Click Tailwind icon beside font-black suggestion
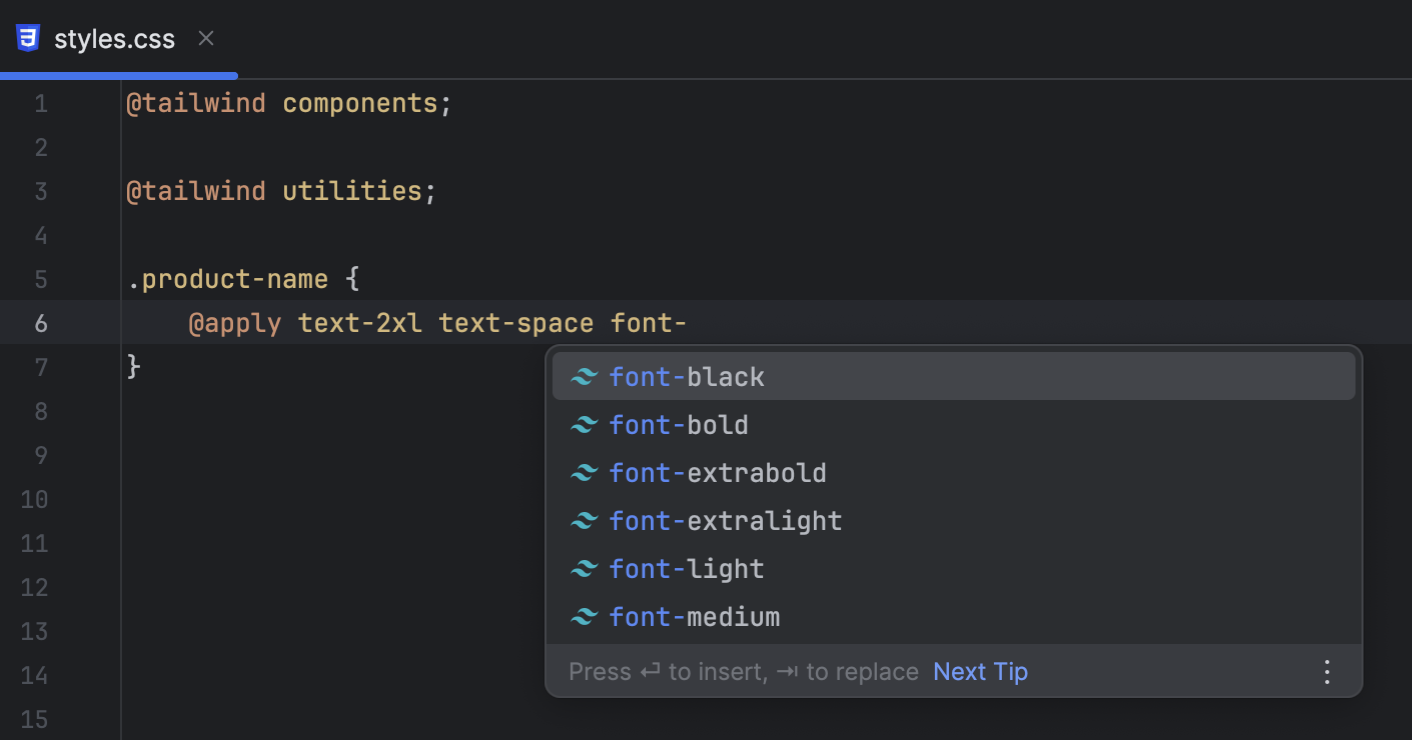 [x=584, y=377]
